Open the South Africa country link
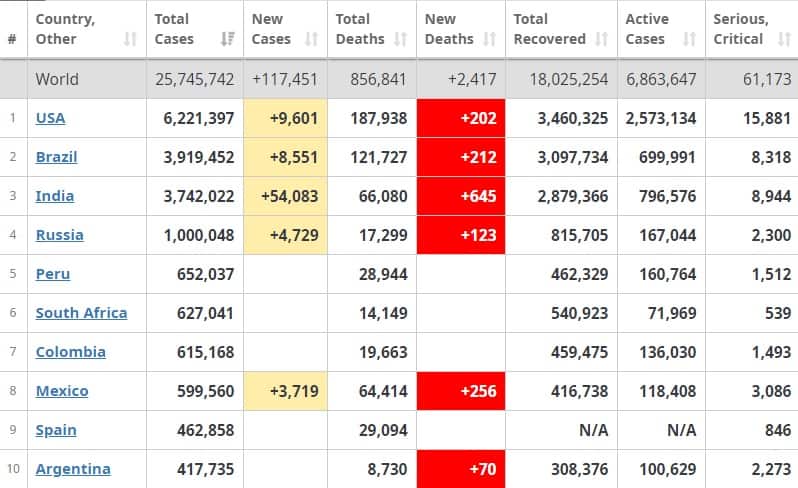This screenshot has height=488, width=798. tap(81, 313)
